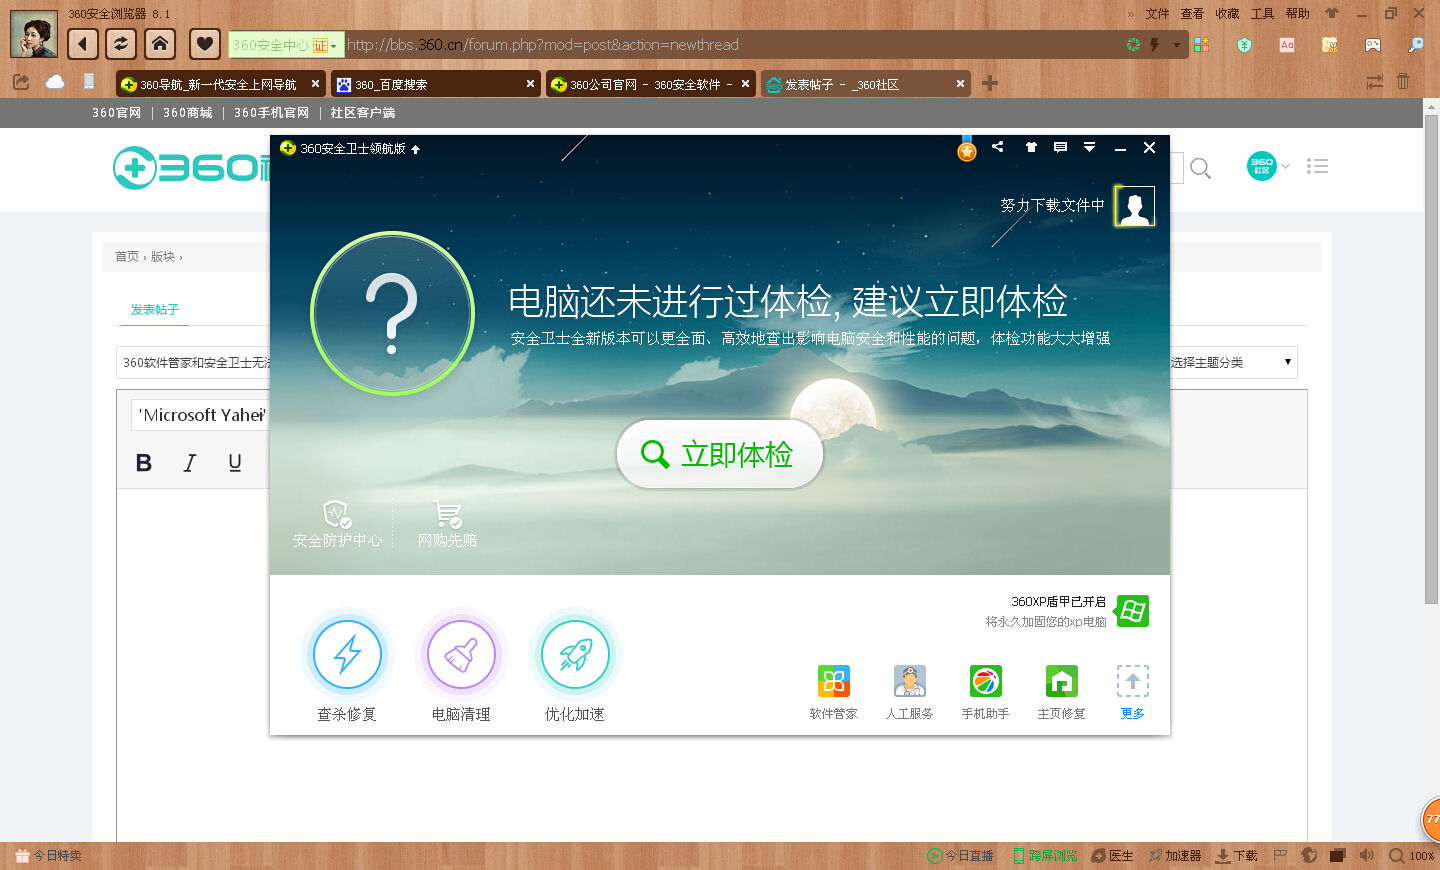Switch to the 360_百度搜索 tab

435,84
